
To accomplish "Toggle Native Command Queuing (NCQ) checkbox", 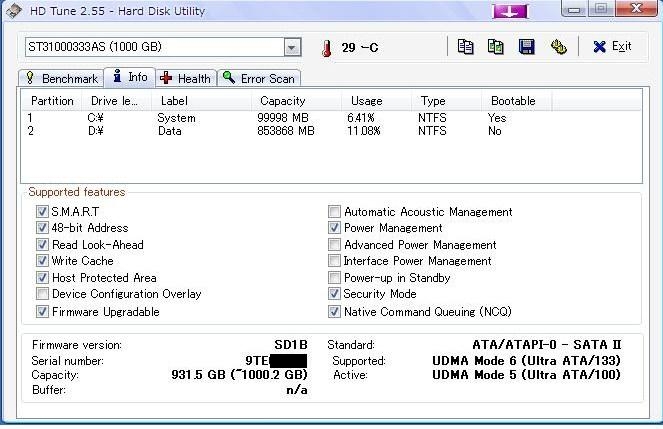I will [334, 312].
